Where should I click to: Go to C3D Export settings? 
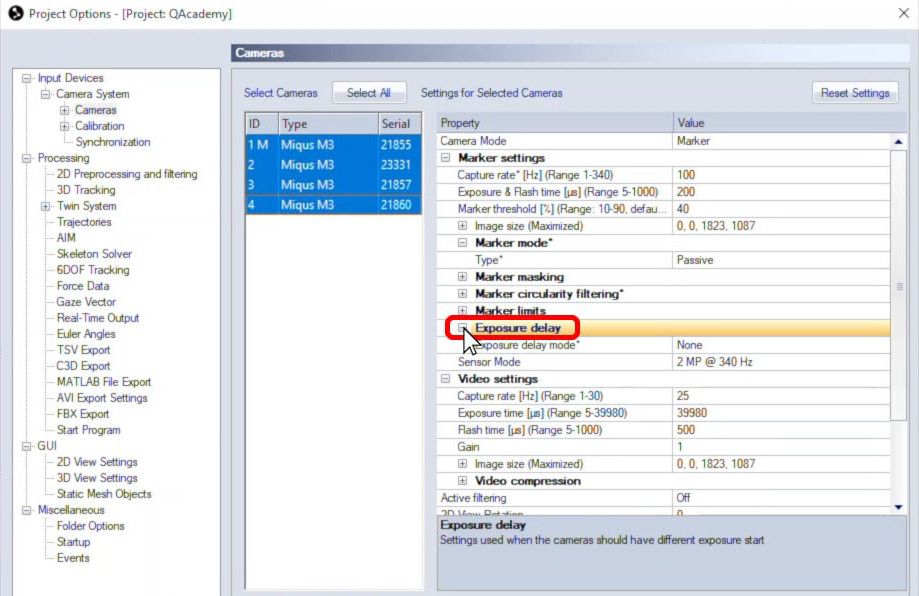(x=83, y=366)
